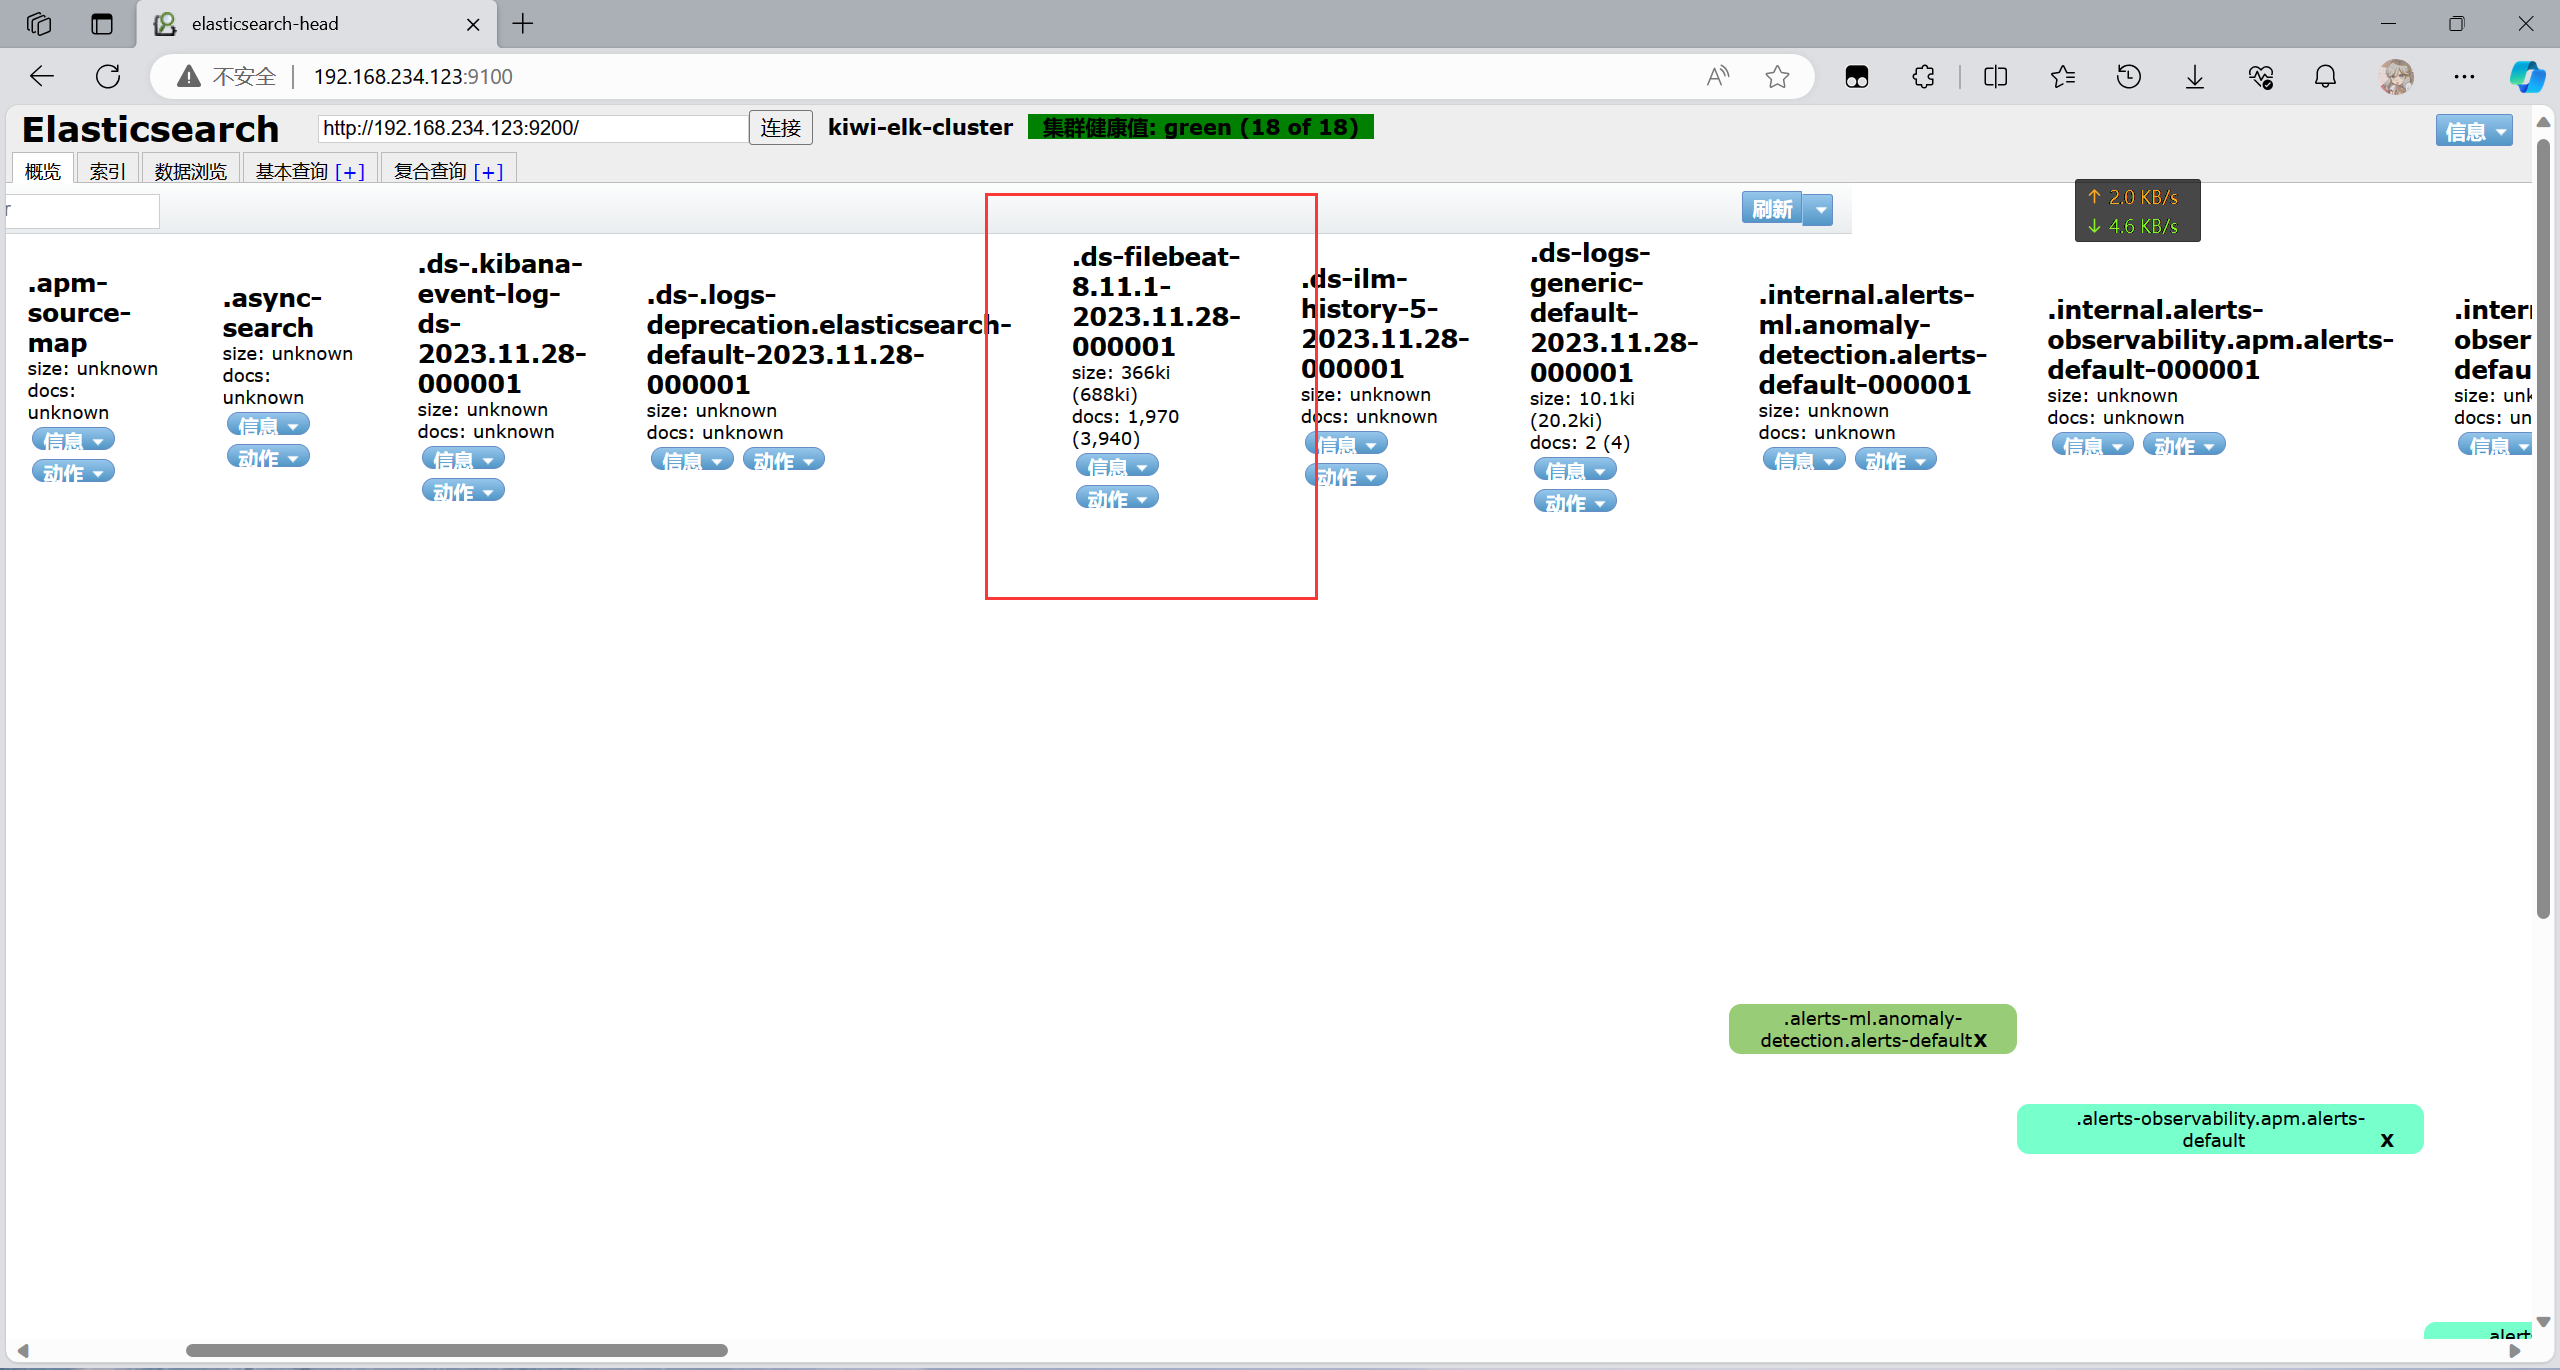
Task: Open downloads arrow icon
Action: [x=2195, y=77]
